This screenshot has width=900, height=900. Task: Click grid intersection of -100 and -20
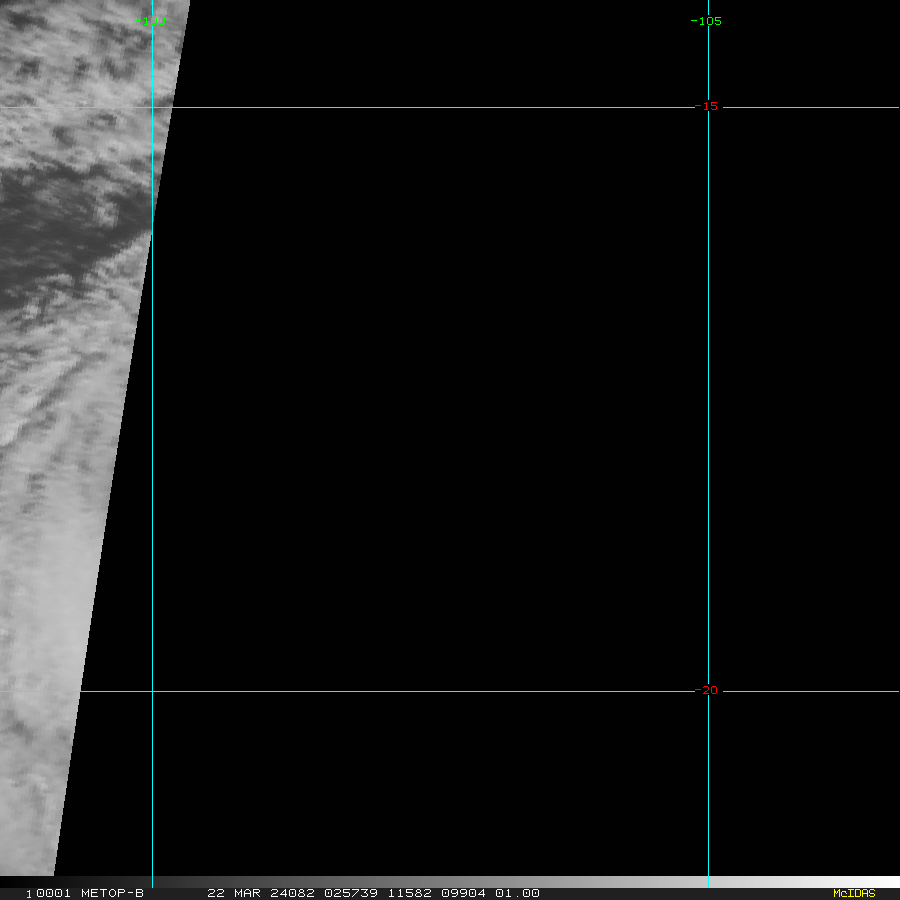click(x=152, y=691)
